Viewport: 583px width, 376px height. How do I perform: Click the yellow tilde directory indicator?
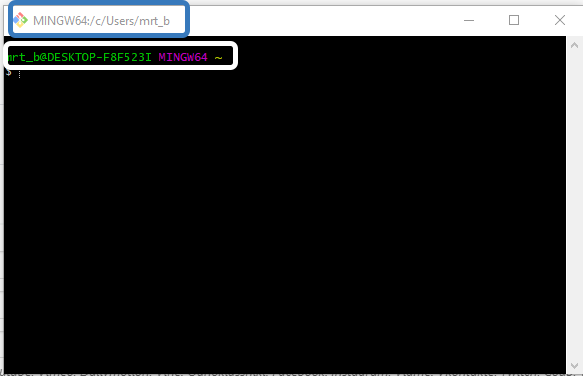(x=218, y=58)
